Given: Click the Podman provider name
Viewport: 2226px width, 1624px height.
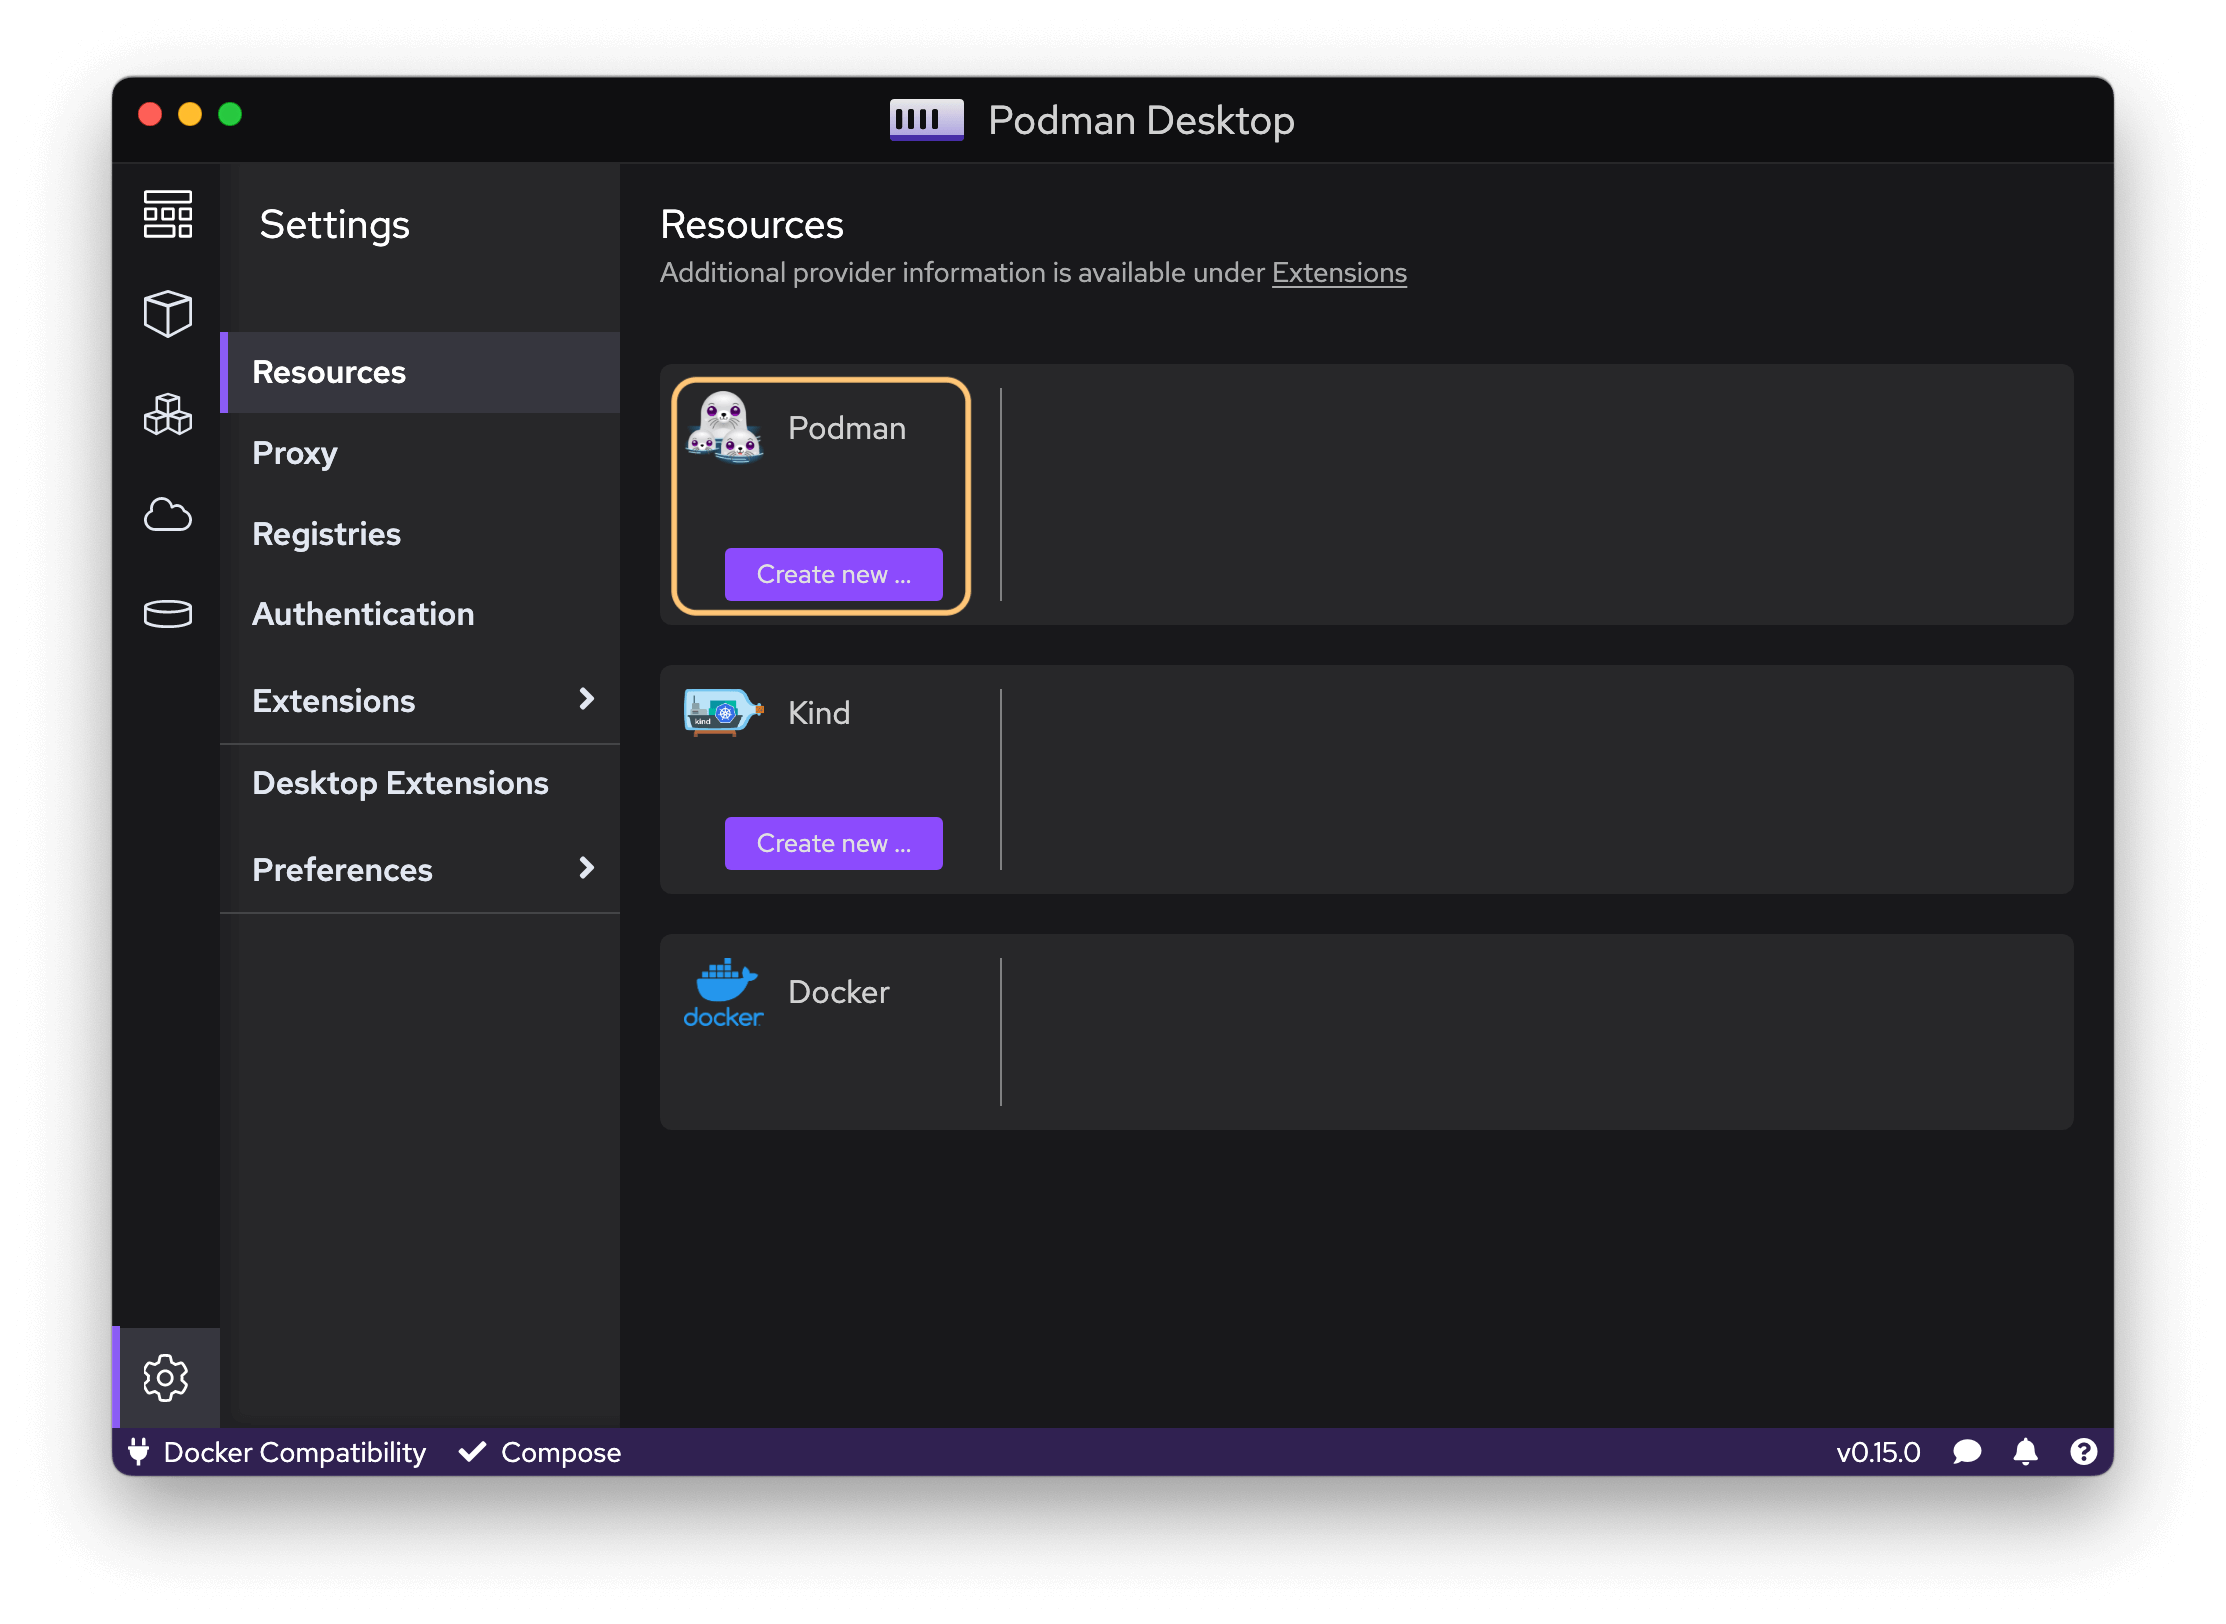Looking at the screenshot, I should tap(846, 428).
